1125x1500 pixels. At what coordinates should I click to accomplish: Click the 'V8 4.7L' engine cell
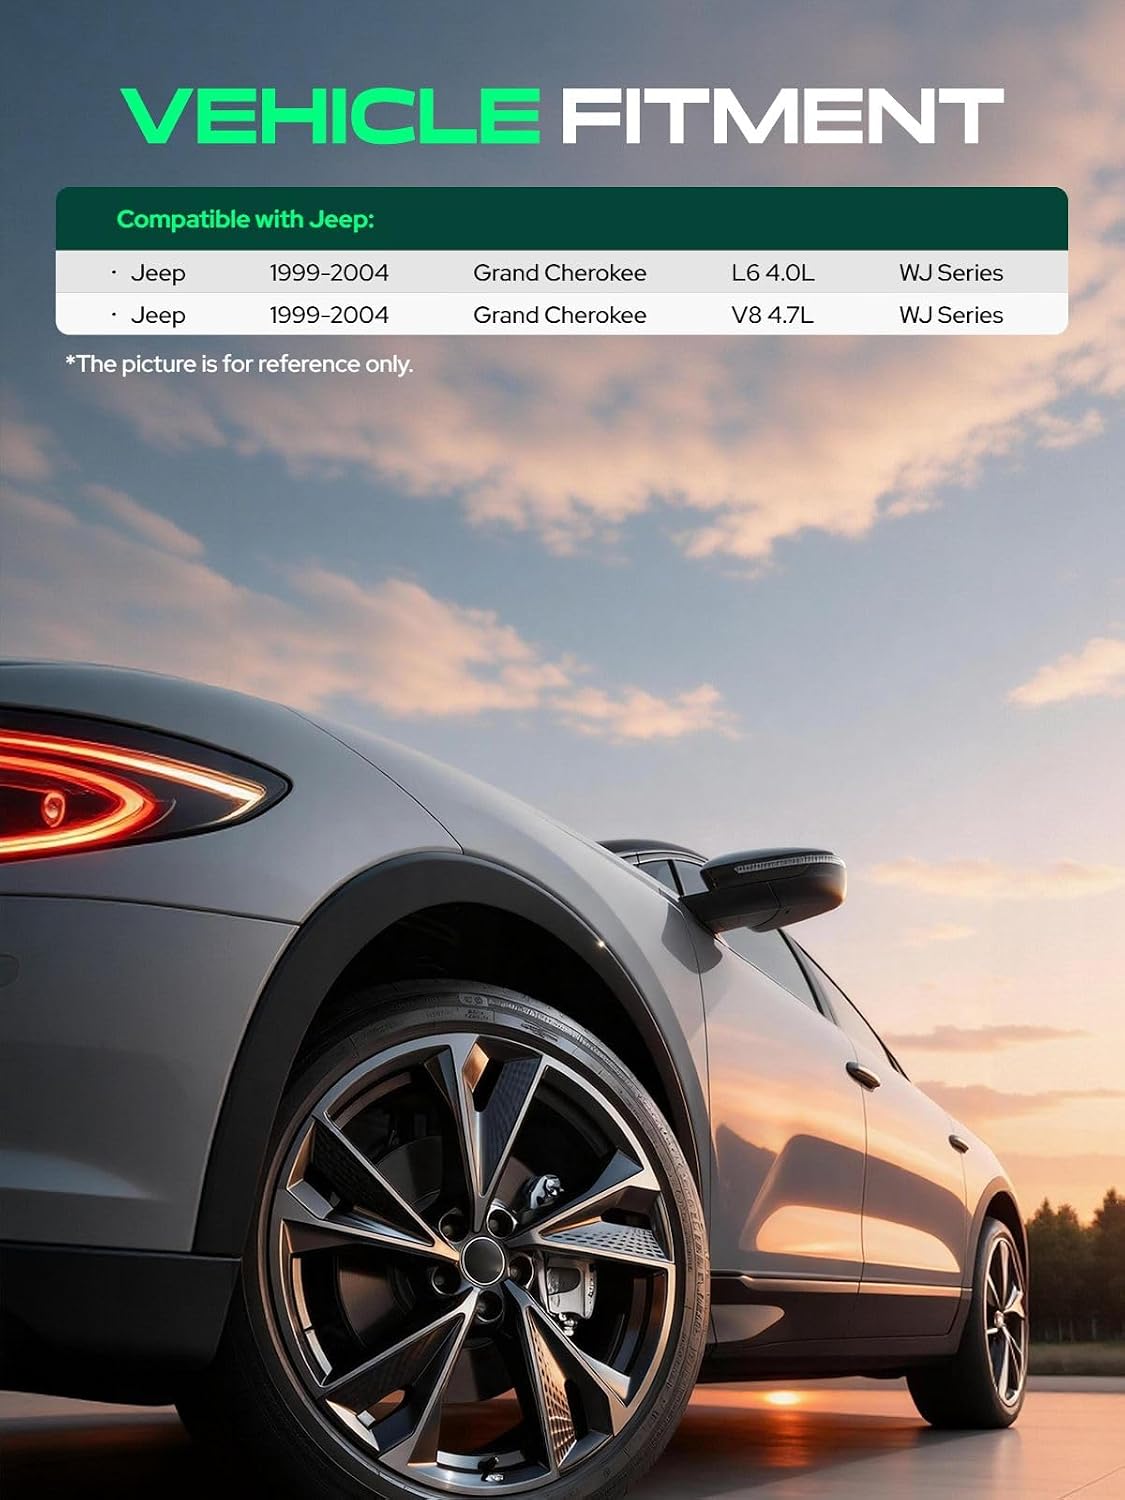click(x=773, y=315)
